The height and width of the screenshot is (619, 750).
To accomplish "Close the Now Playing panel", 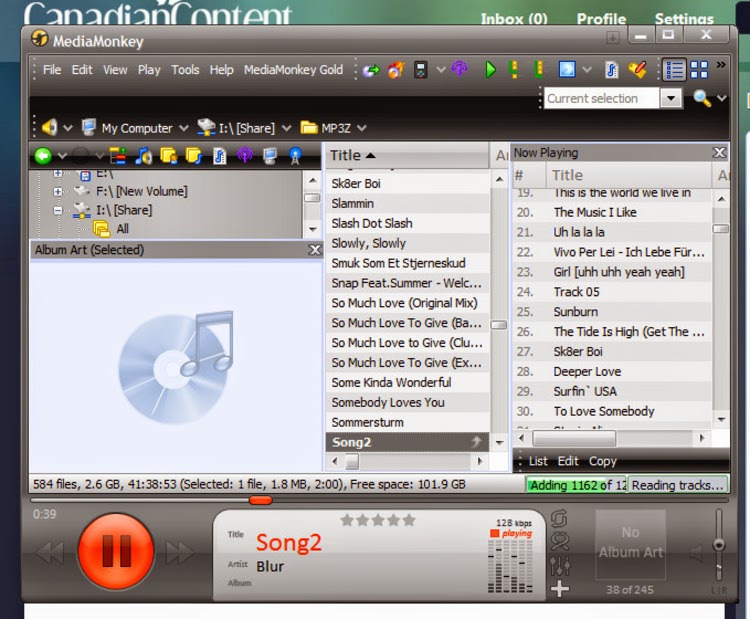I will pos(719,153).
